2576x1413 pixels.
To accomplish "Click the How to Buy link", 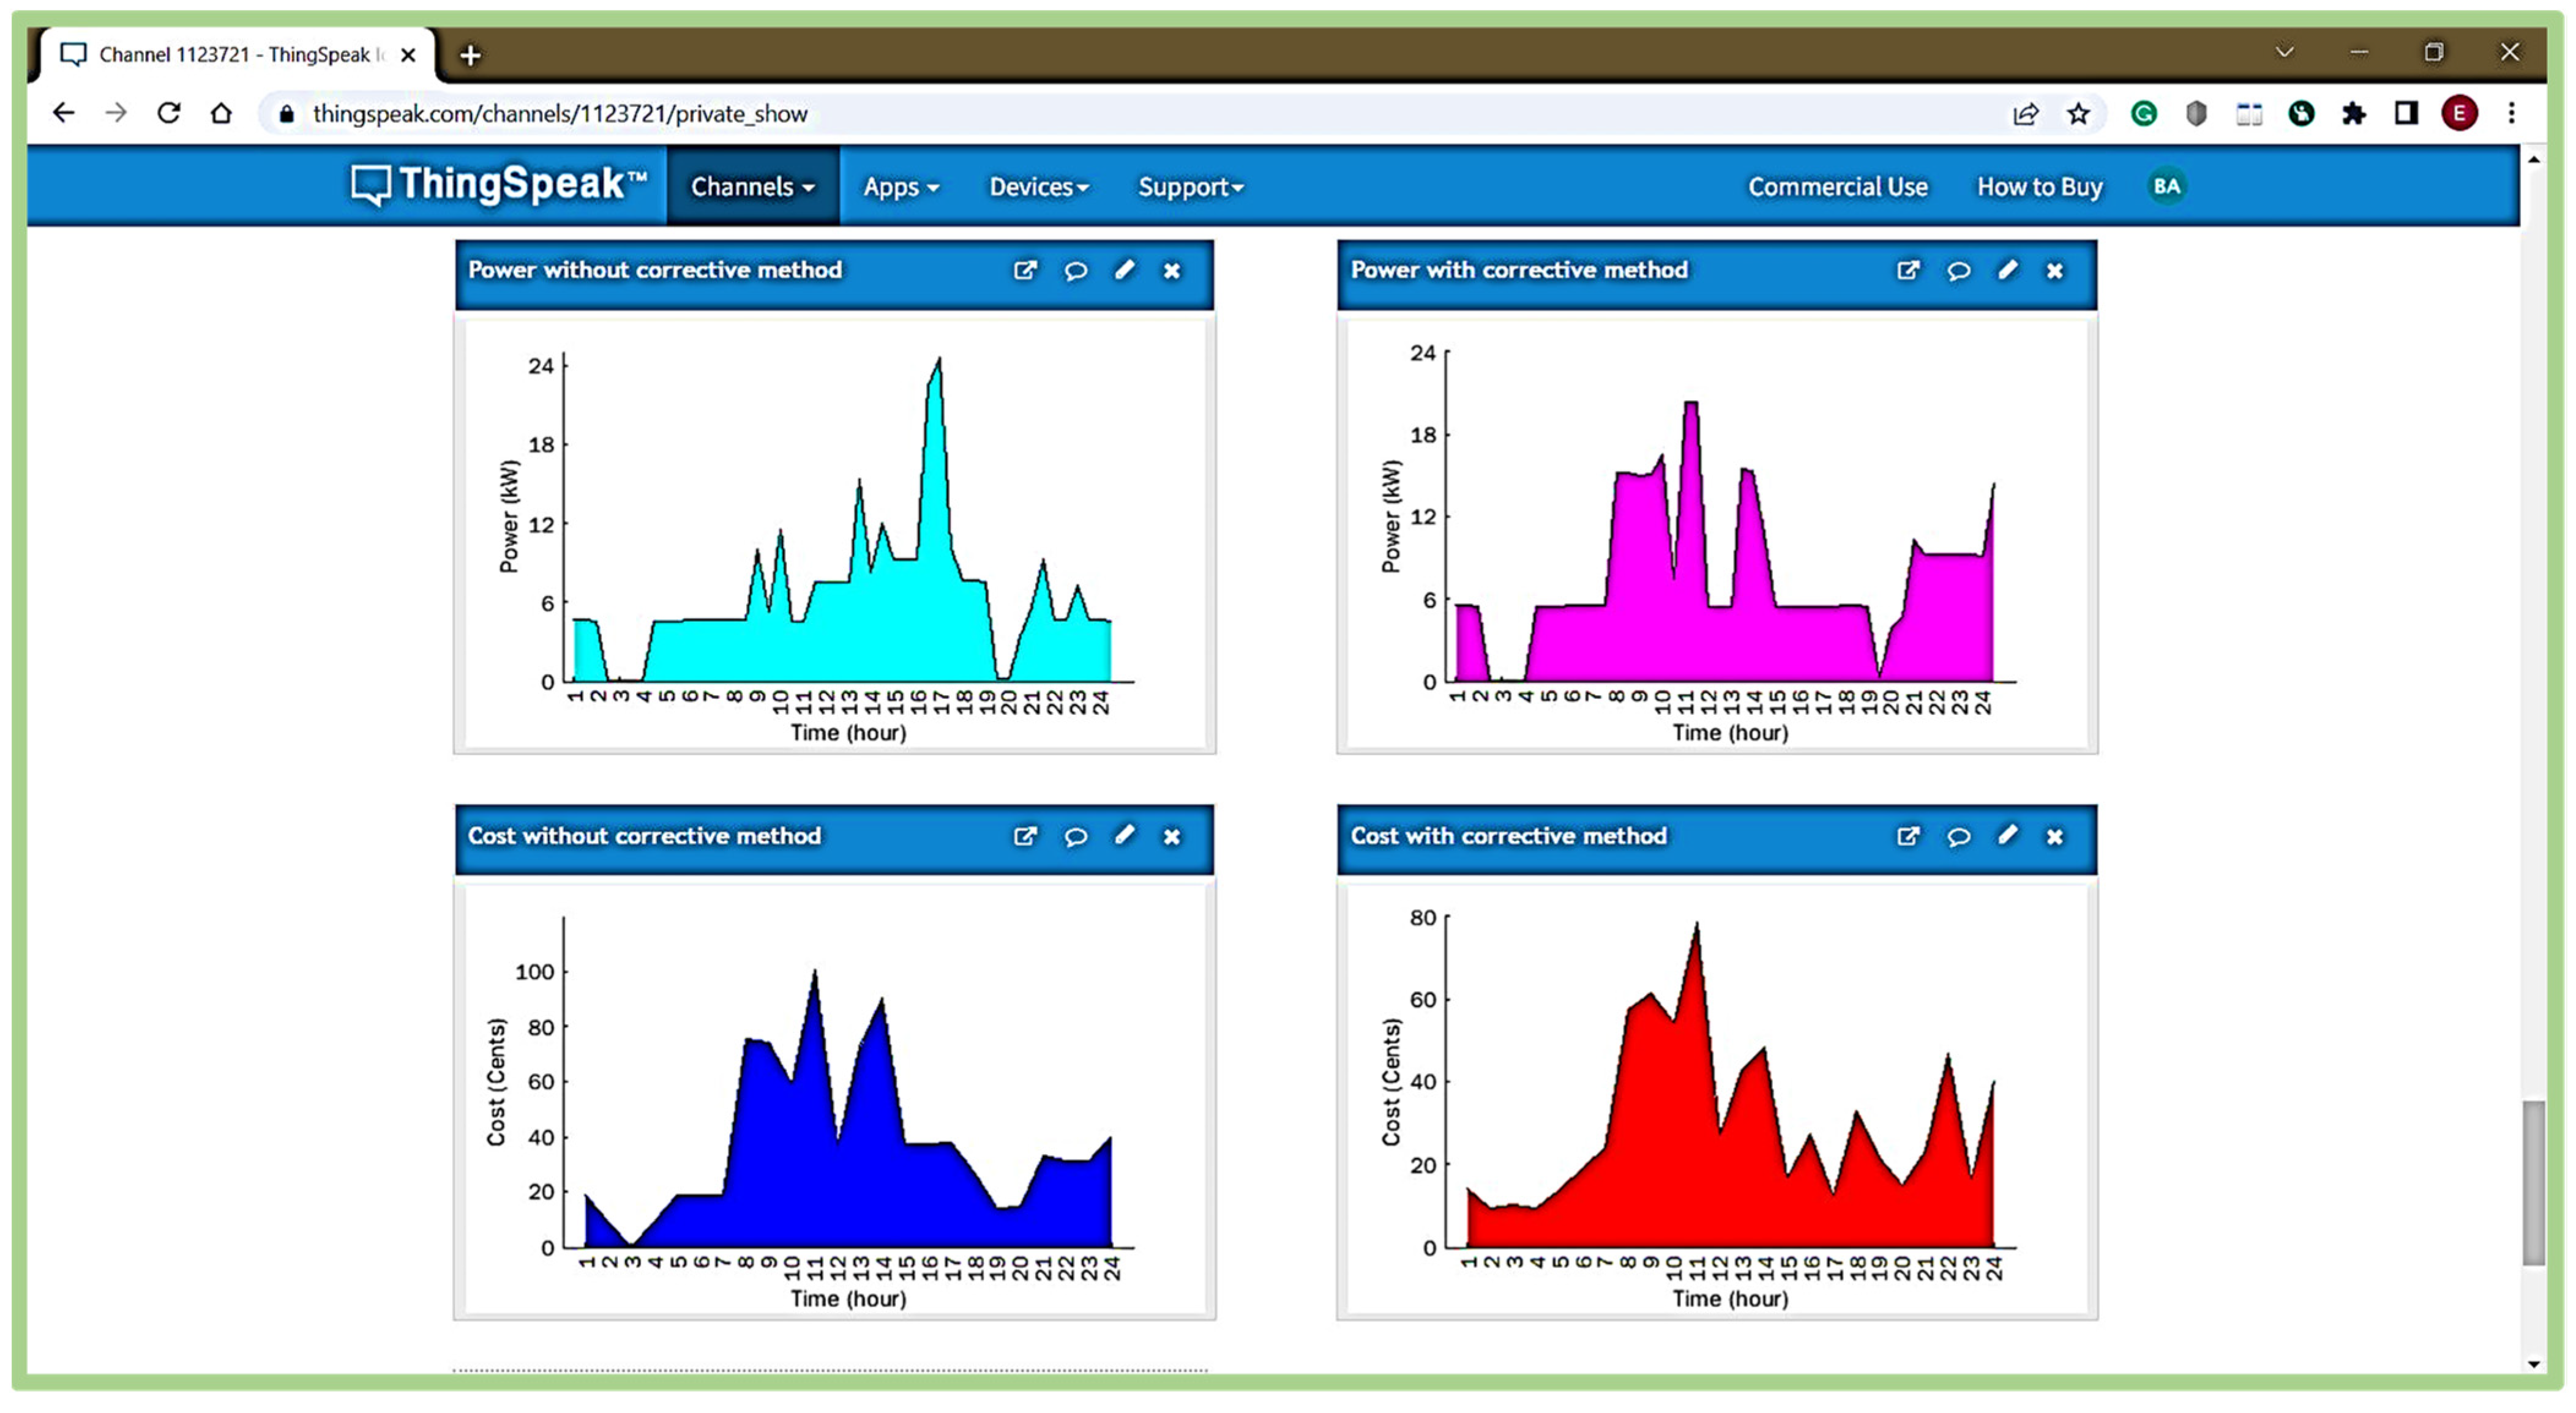I will pos(2039,187).
